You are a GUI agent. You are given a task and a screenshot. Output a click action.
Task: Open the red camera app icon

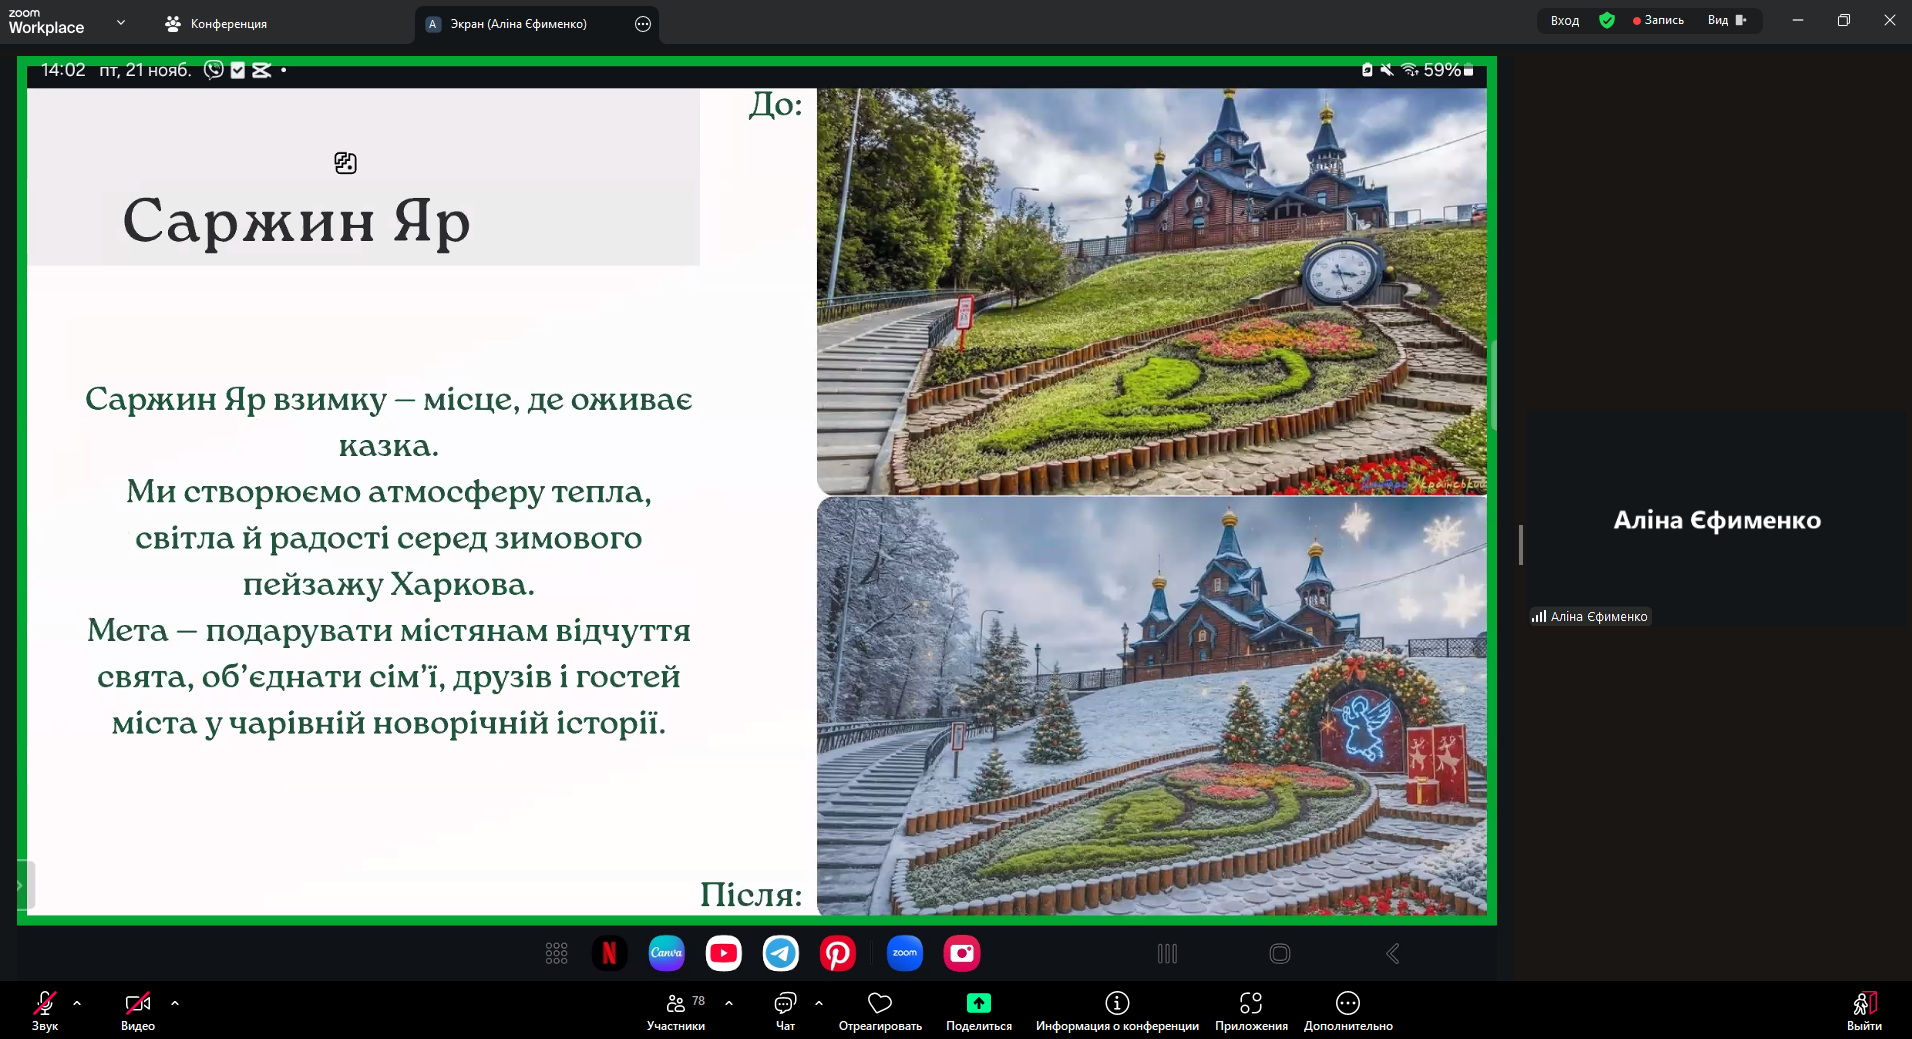[x=962, y=953]
